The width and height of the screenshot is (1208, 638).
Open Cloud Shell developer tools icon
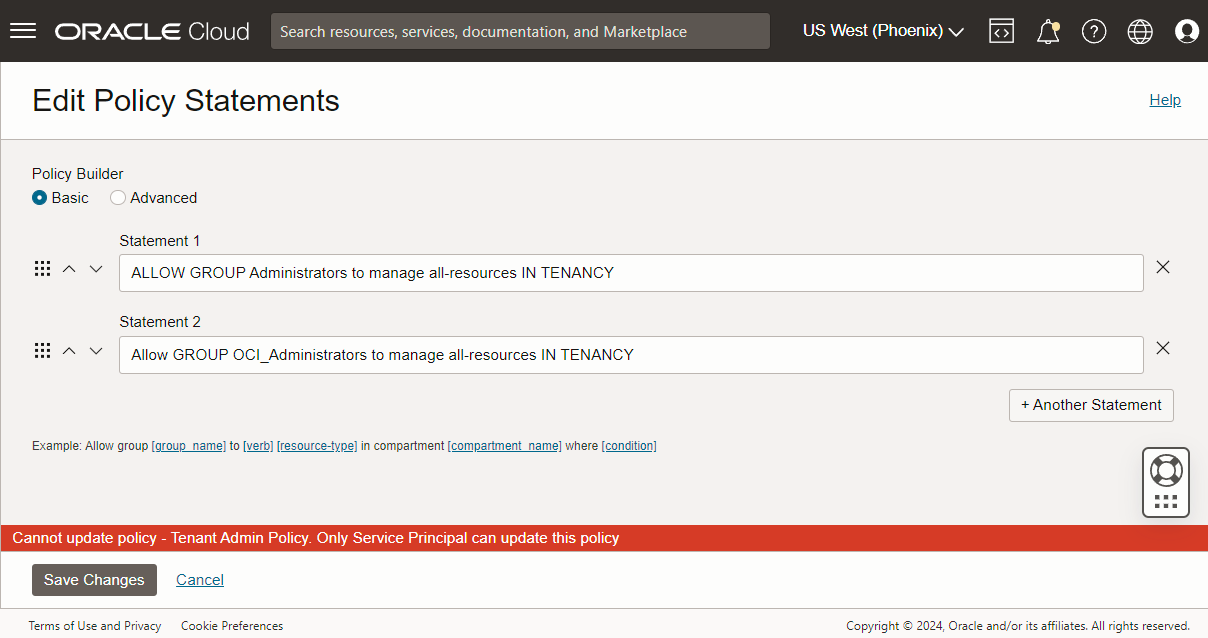1001,31
